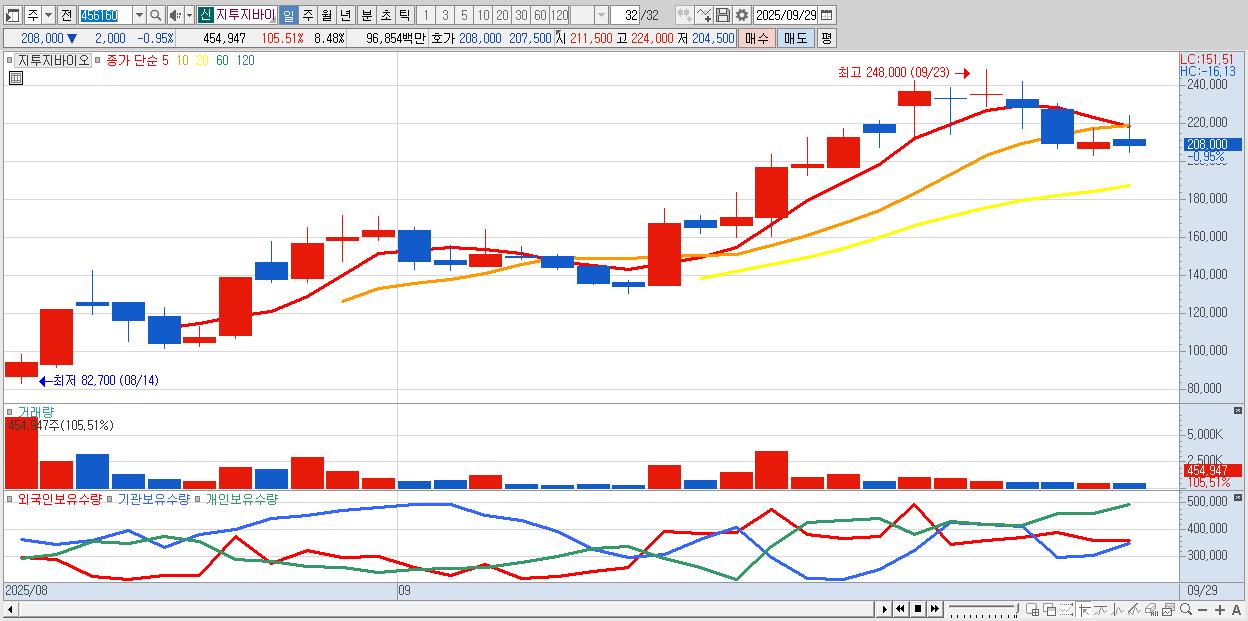1248x621 pixels.
Task: Open the calendar picker icon
Action: click(x=827, y=15)
